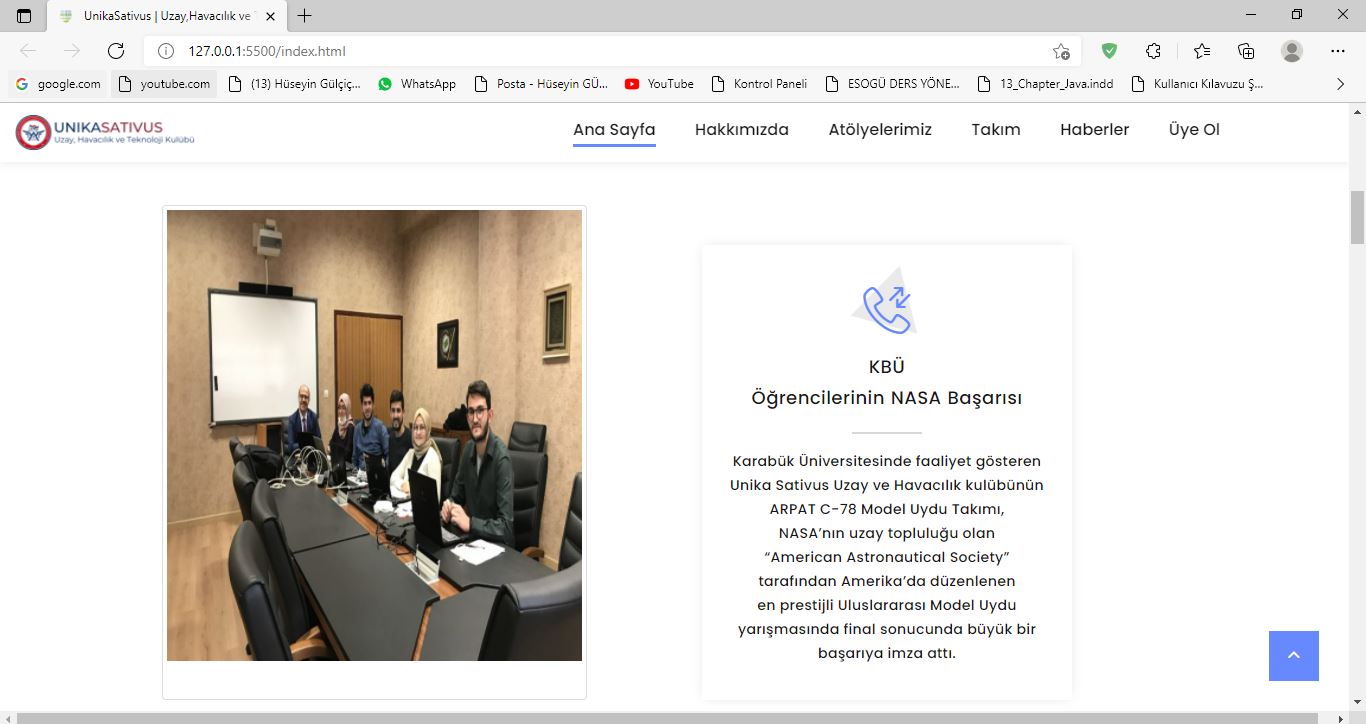Open a new browser tab

pyautogui.click(x=304, y=15)
